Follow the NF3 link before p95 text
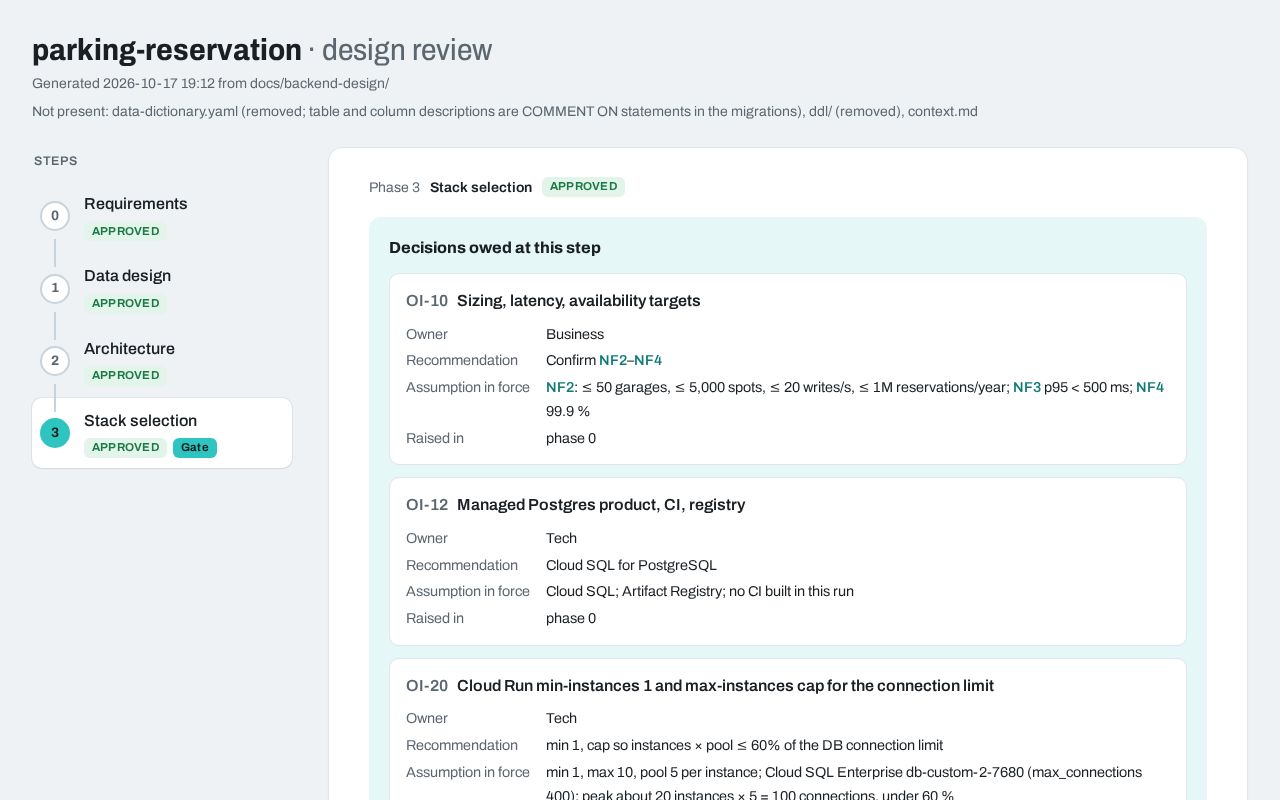The width and height of the screenshot is (1280, 800). pyautogui.click(x=1027, y=388)
